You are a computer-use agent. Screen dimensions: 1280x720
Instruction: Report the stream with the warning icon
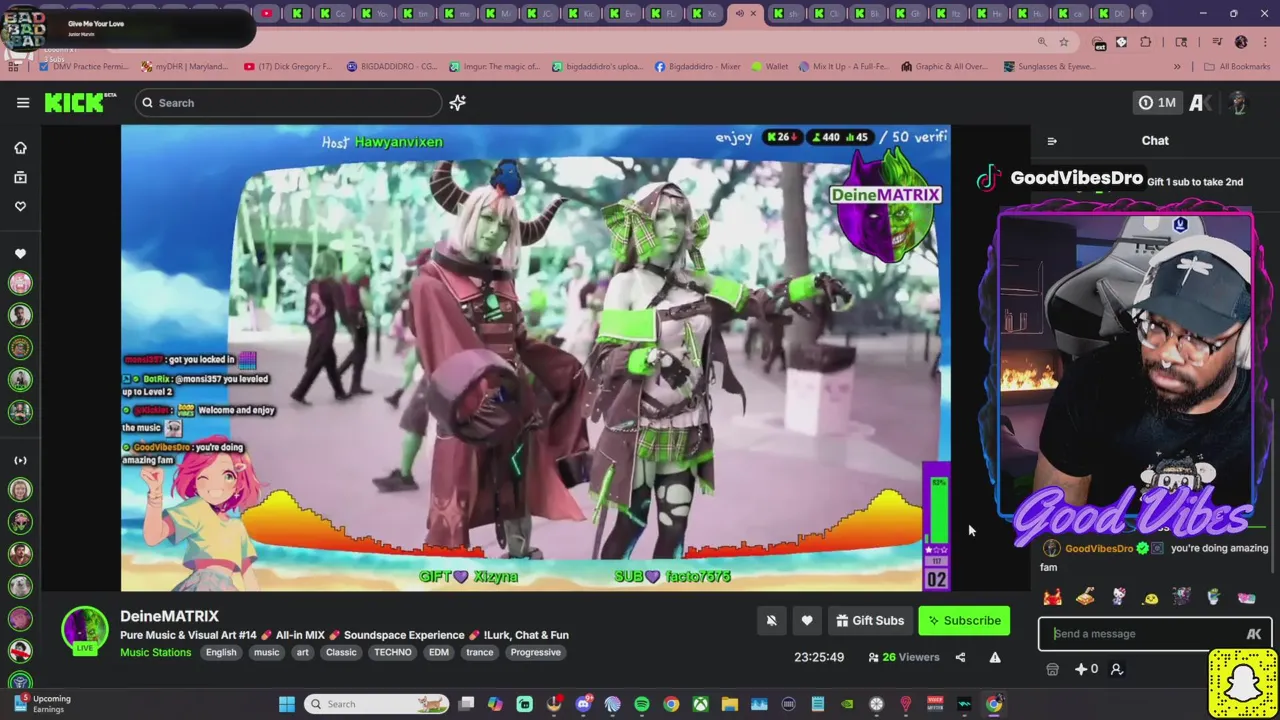coord(995,657)
